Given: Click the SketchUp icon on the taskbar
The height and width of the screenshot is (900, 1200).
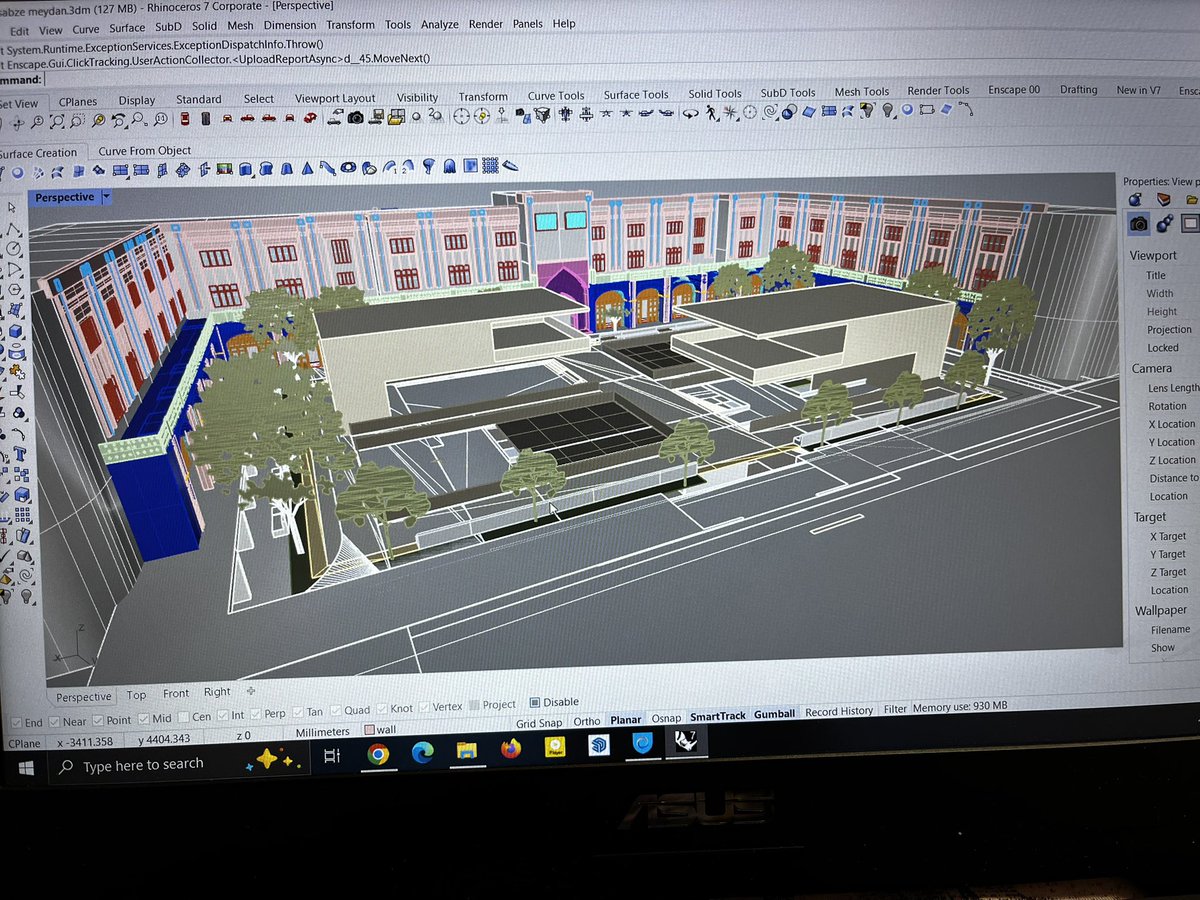Looking at the screenshot, I should click(x=599, y=745).
